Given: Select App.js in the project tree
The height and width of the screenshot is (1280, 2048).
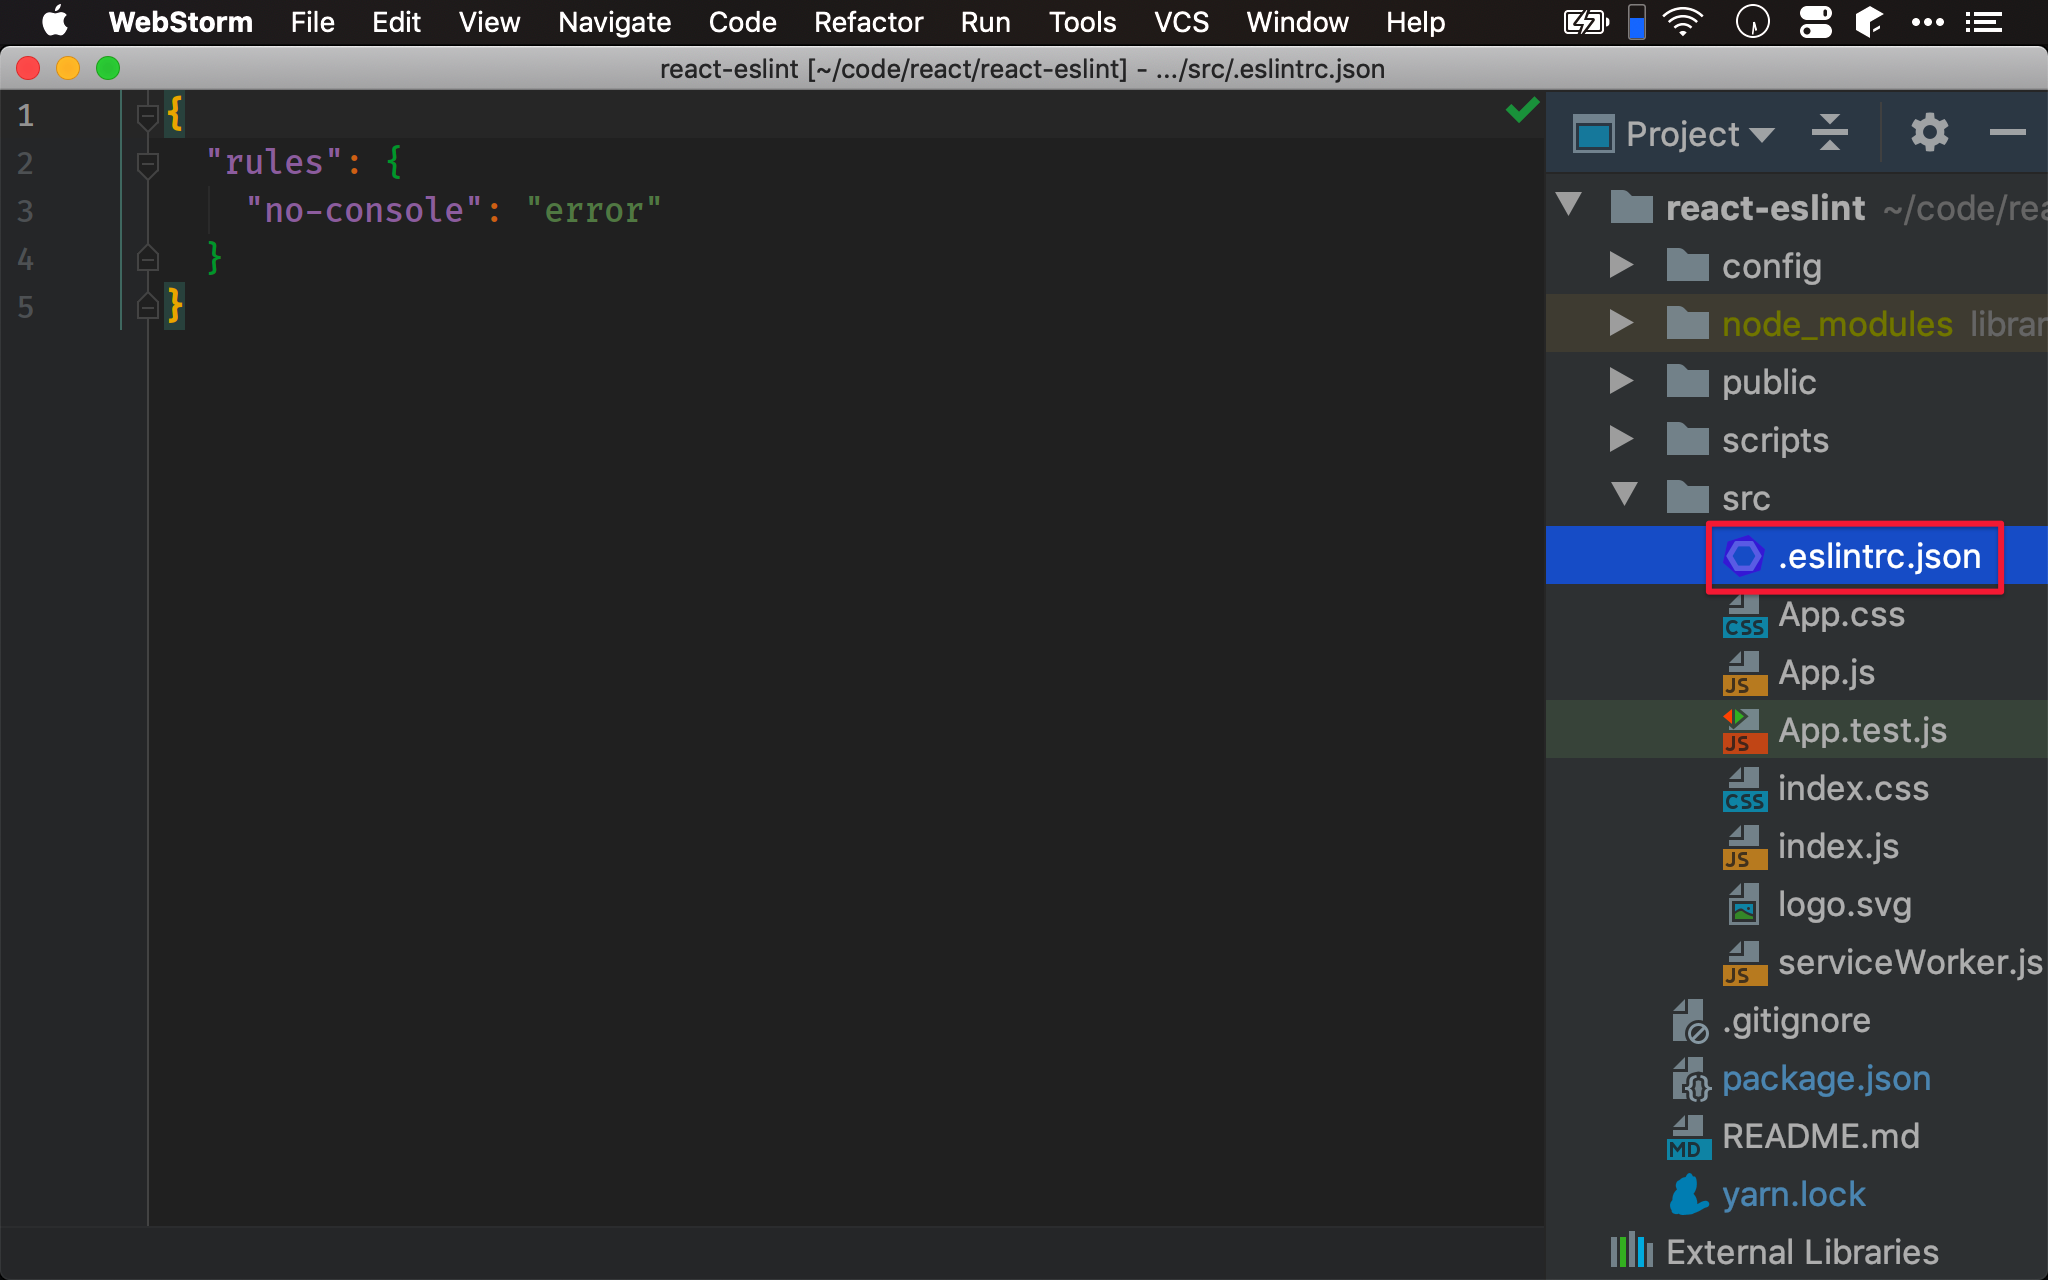Looking at the screenshot, I should coord(1796,671).
